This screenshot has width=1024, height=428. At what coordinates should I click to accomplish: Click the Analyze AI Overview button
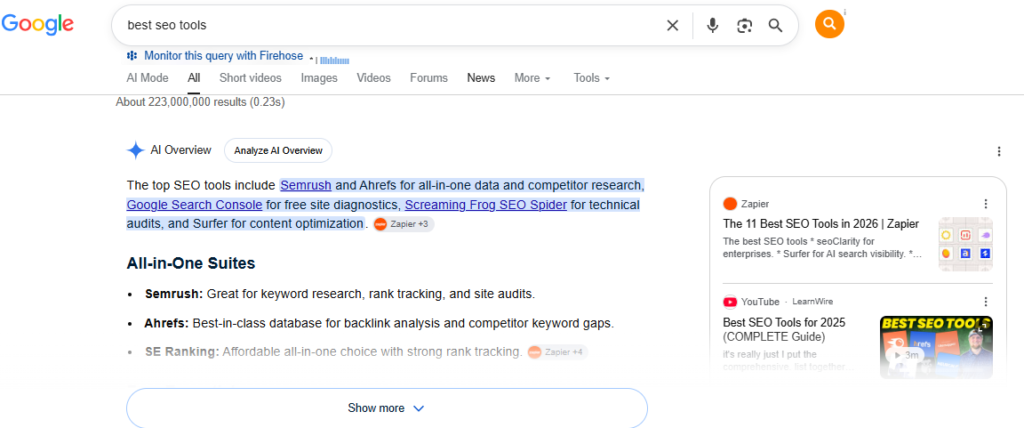(x=278, y=150)
